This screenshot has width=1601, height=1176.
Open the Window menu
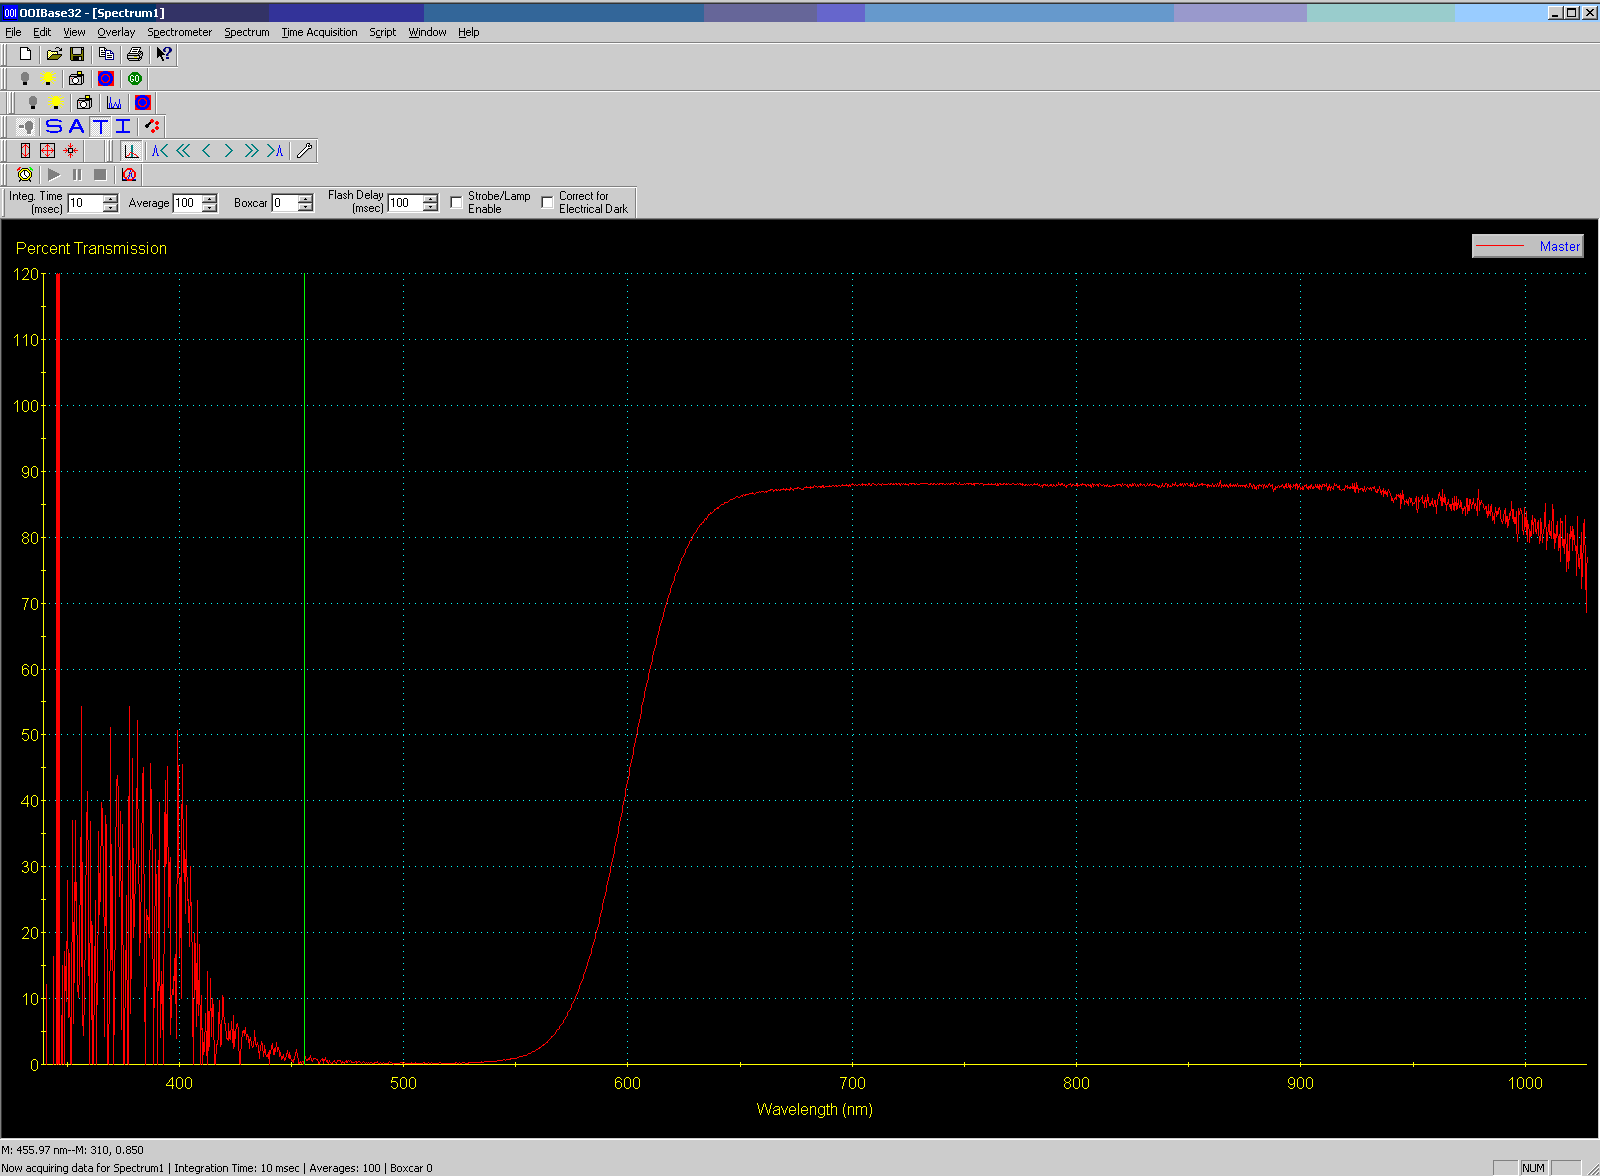tap(428, 32)
